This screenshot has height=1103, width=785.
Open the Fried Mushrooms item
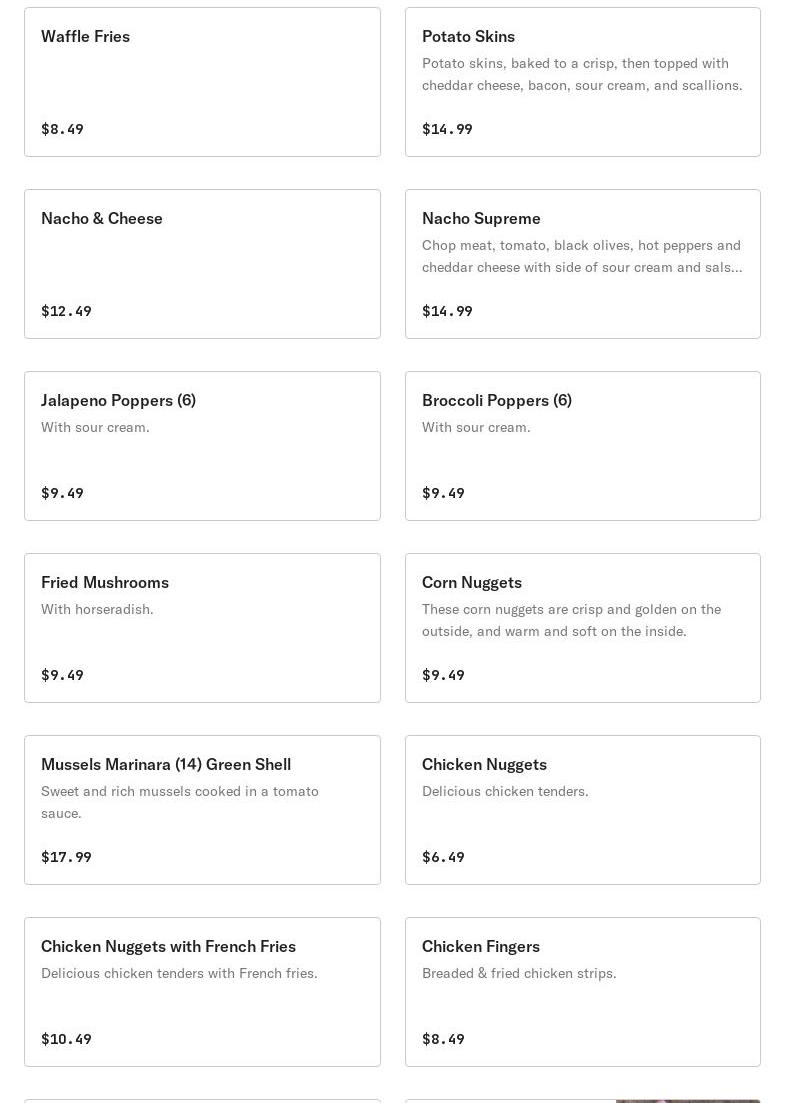coord(202,628)
